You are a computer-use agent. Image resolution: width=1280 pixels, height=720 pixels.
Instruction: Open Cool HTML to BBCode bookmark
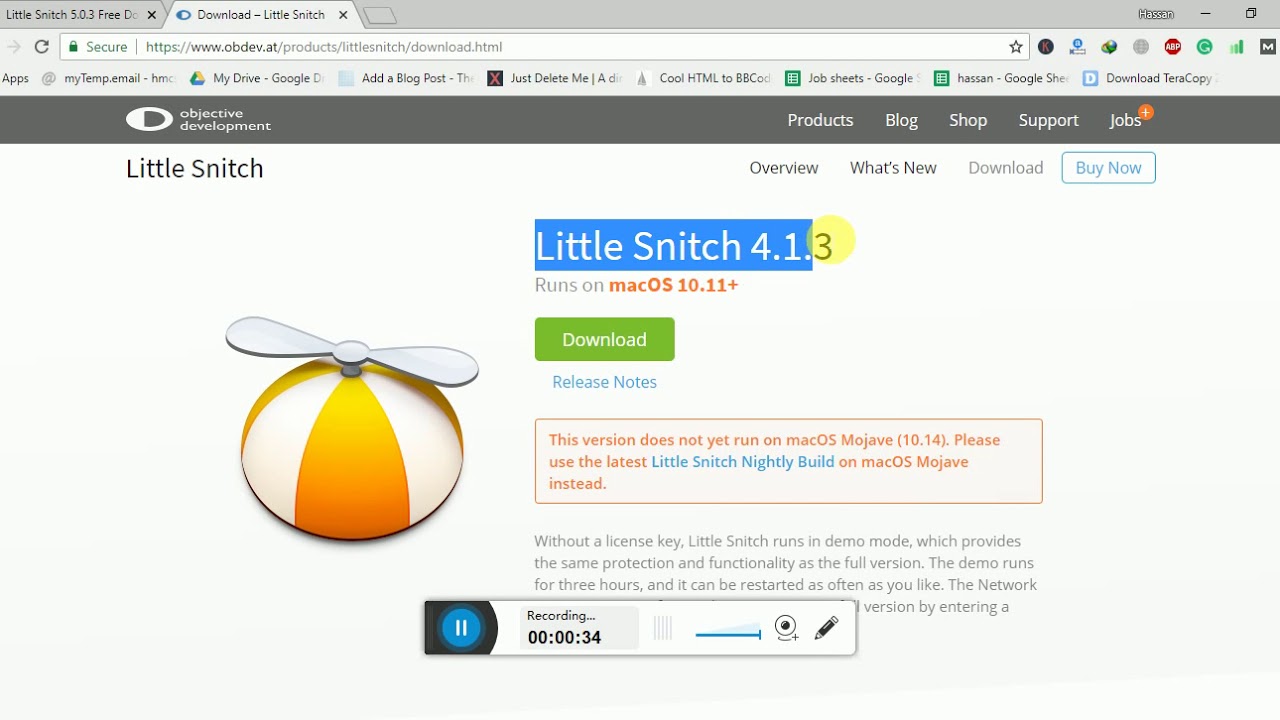[704, 78]
